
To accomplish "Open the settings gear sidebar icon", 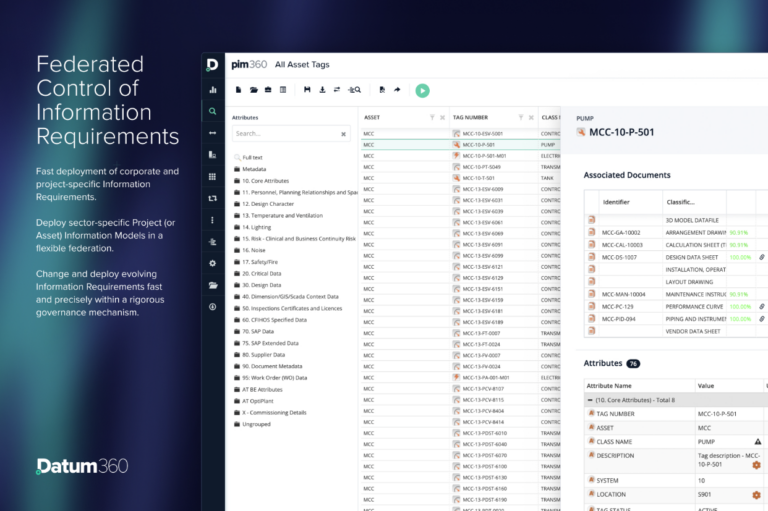I will [213, 263].
